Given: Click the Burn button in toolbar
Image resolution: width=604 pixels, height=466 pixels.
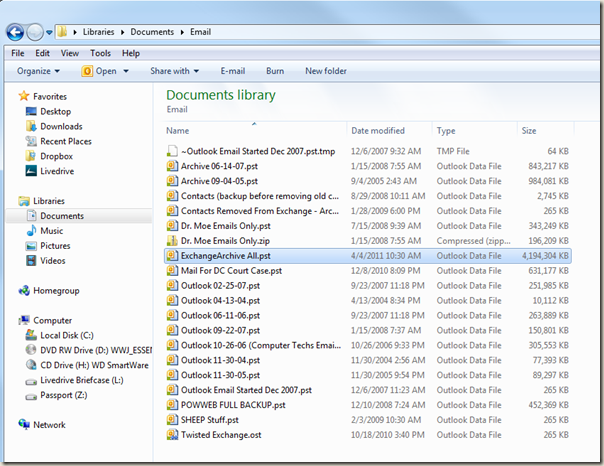Looking at the screenshot, I should tap(275, 71).
